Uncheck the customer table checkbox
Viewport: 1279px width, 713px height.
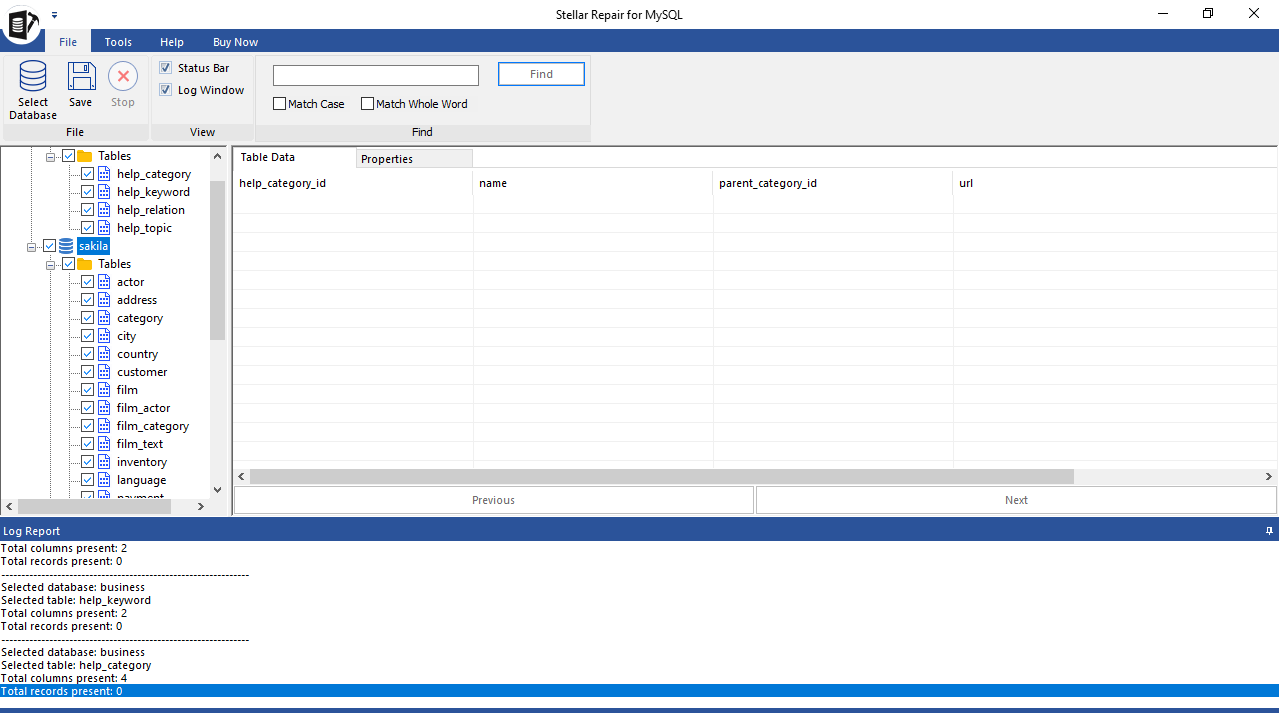click(x=88, y=372)
